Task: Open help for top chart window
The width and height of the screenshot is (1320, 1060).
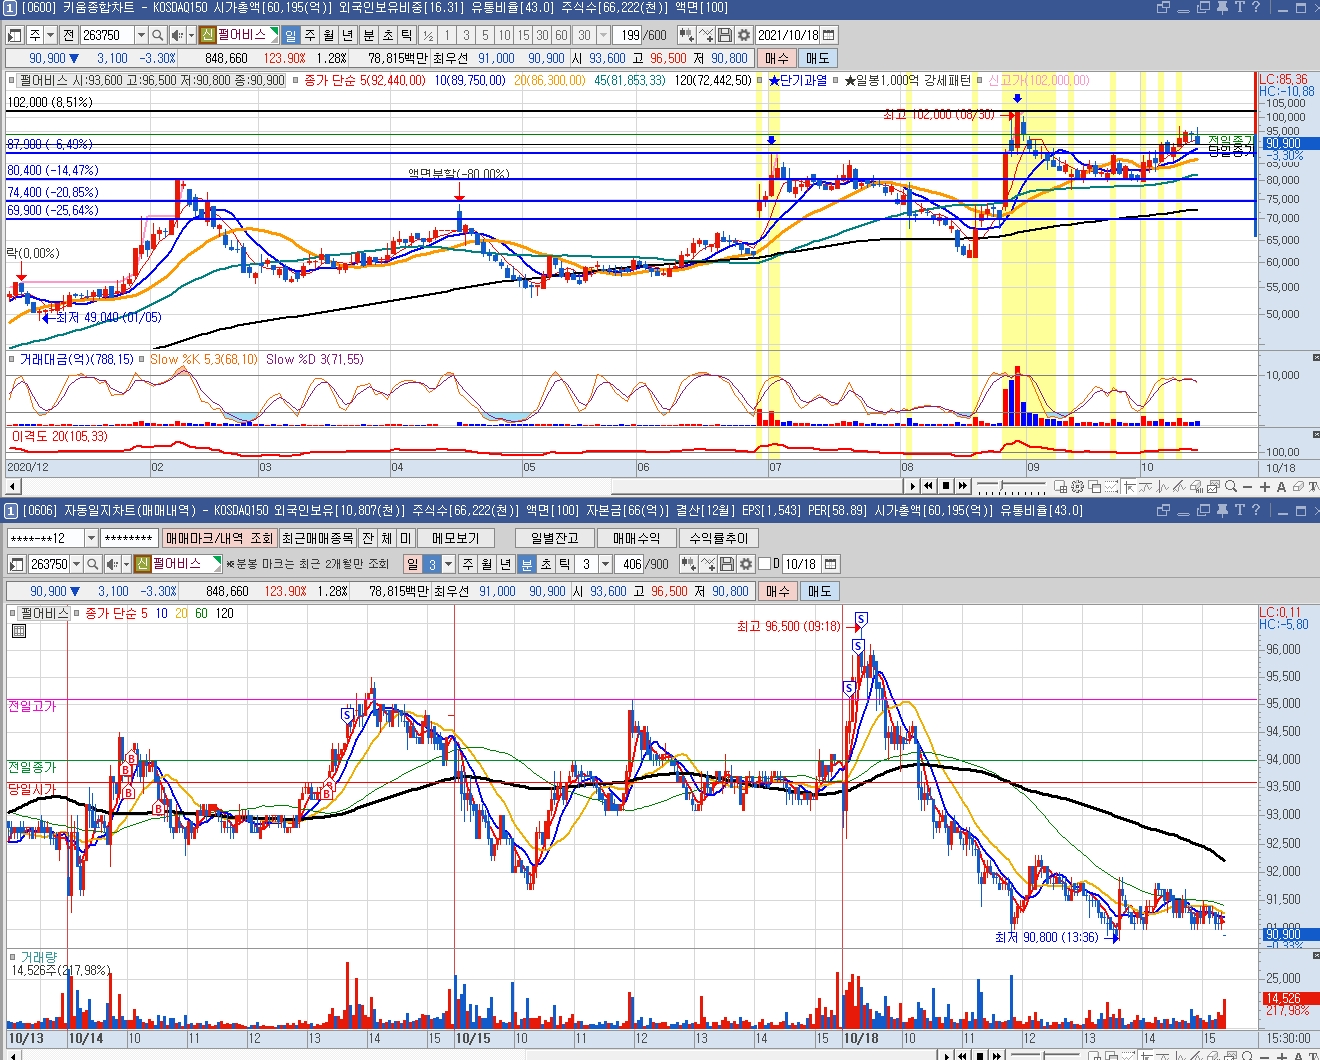Action: 1256,8
